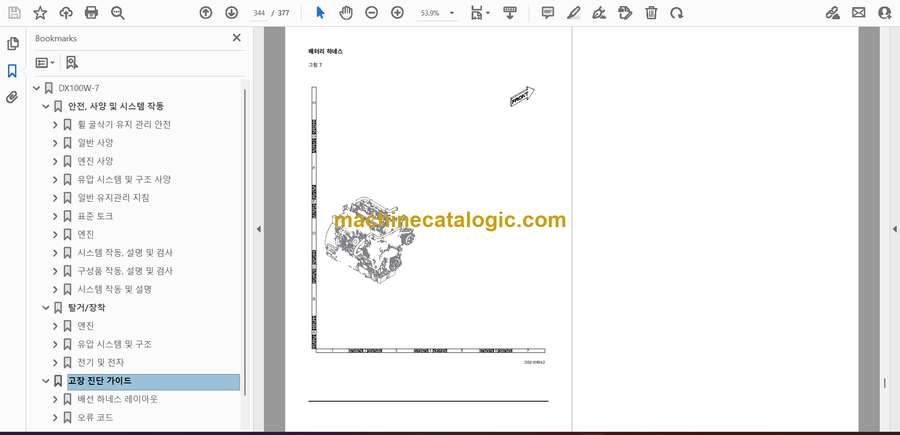Delete page with trash icon
900x435 pixels.
click(651, 13)
